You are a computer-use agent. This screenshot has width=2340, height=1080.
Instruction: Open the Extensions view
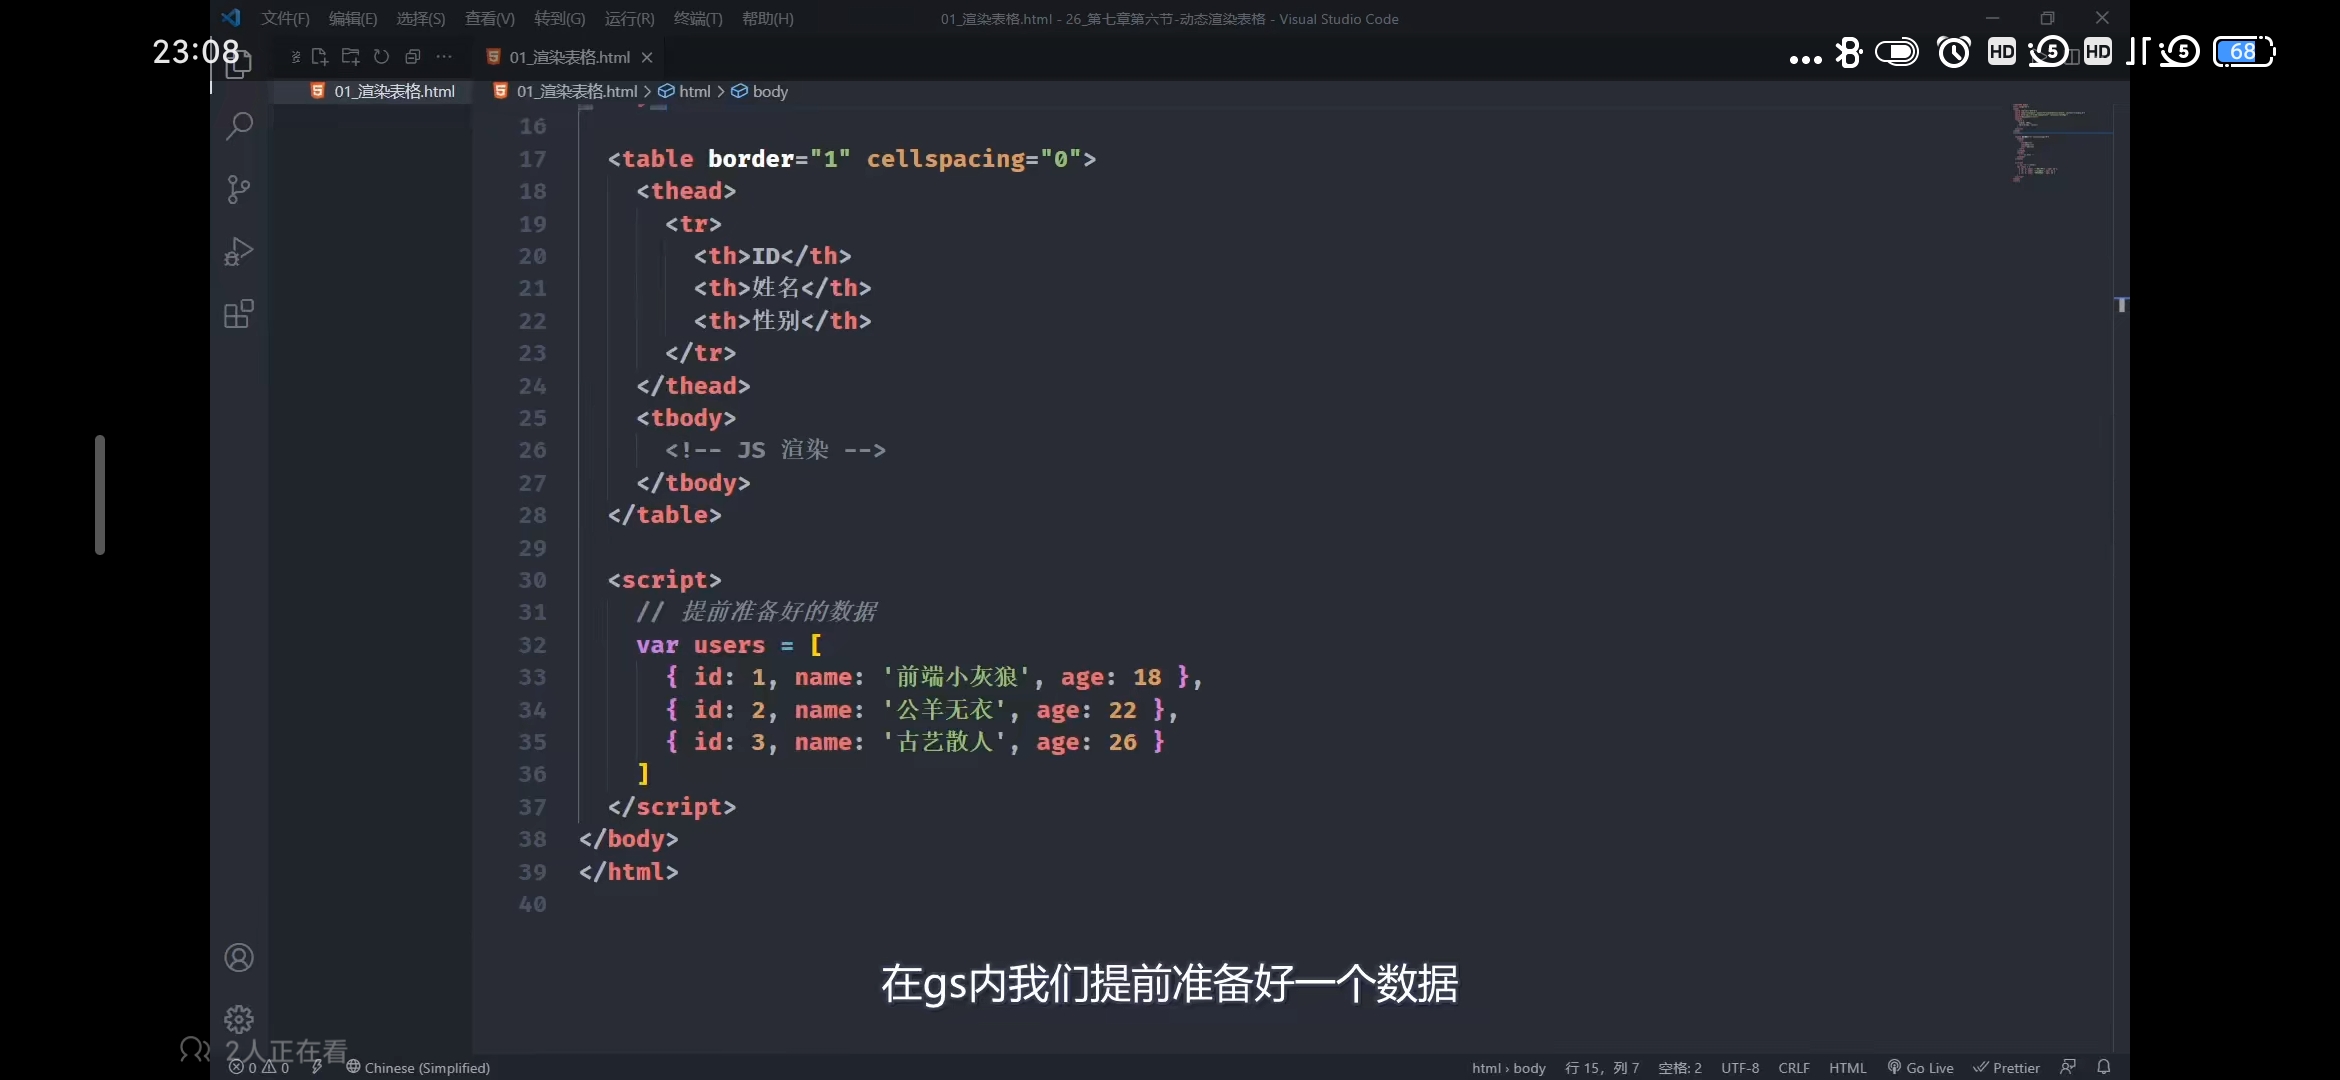point(239,315)
